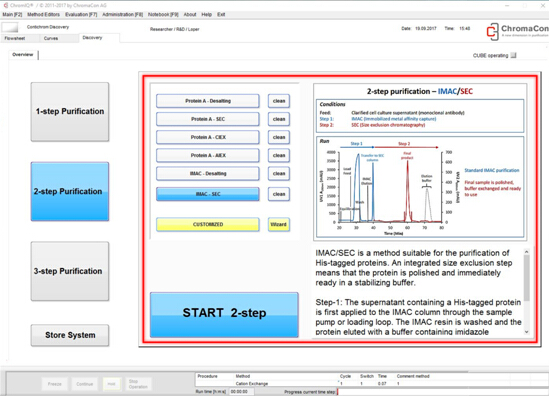Toggle the CUBE operating checkbox
This screenshot has width=549, height=396.
coord(513,55)
